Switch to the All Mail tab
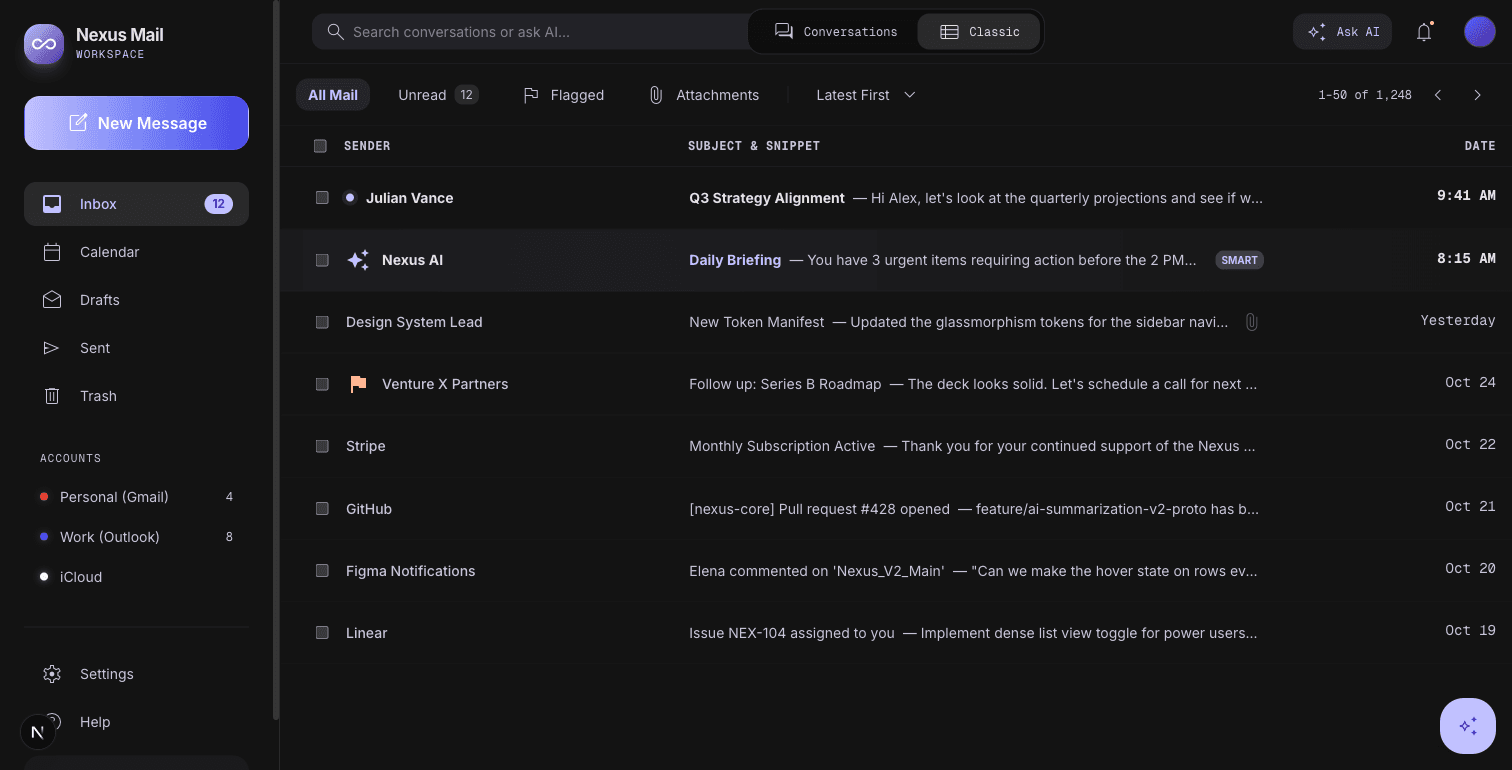1512x770 pixels. tap(333, 95)
